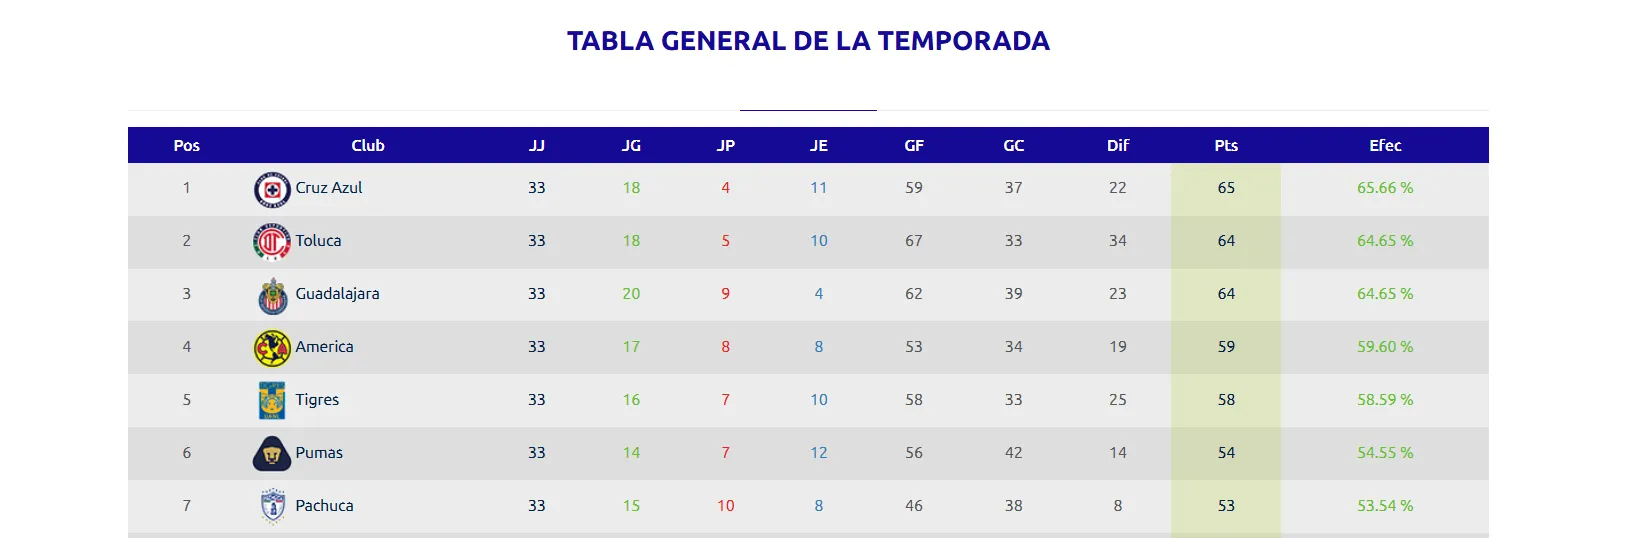Click the Tabla General de la Temporada heading

[x=808, y=41]
